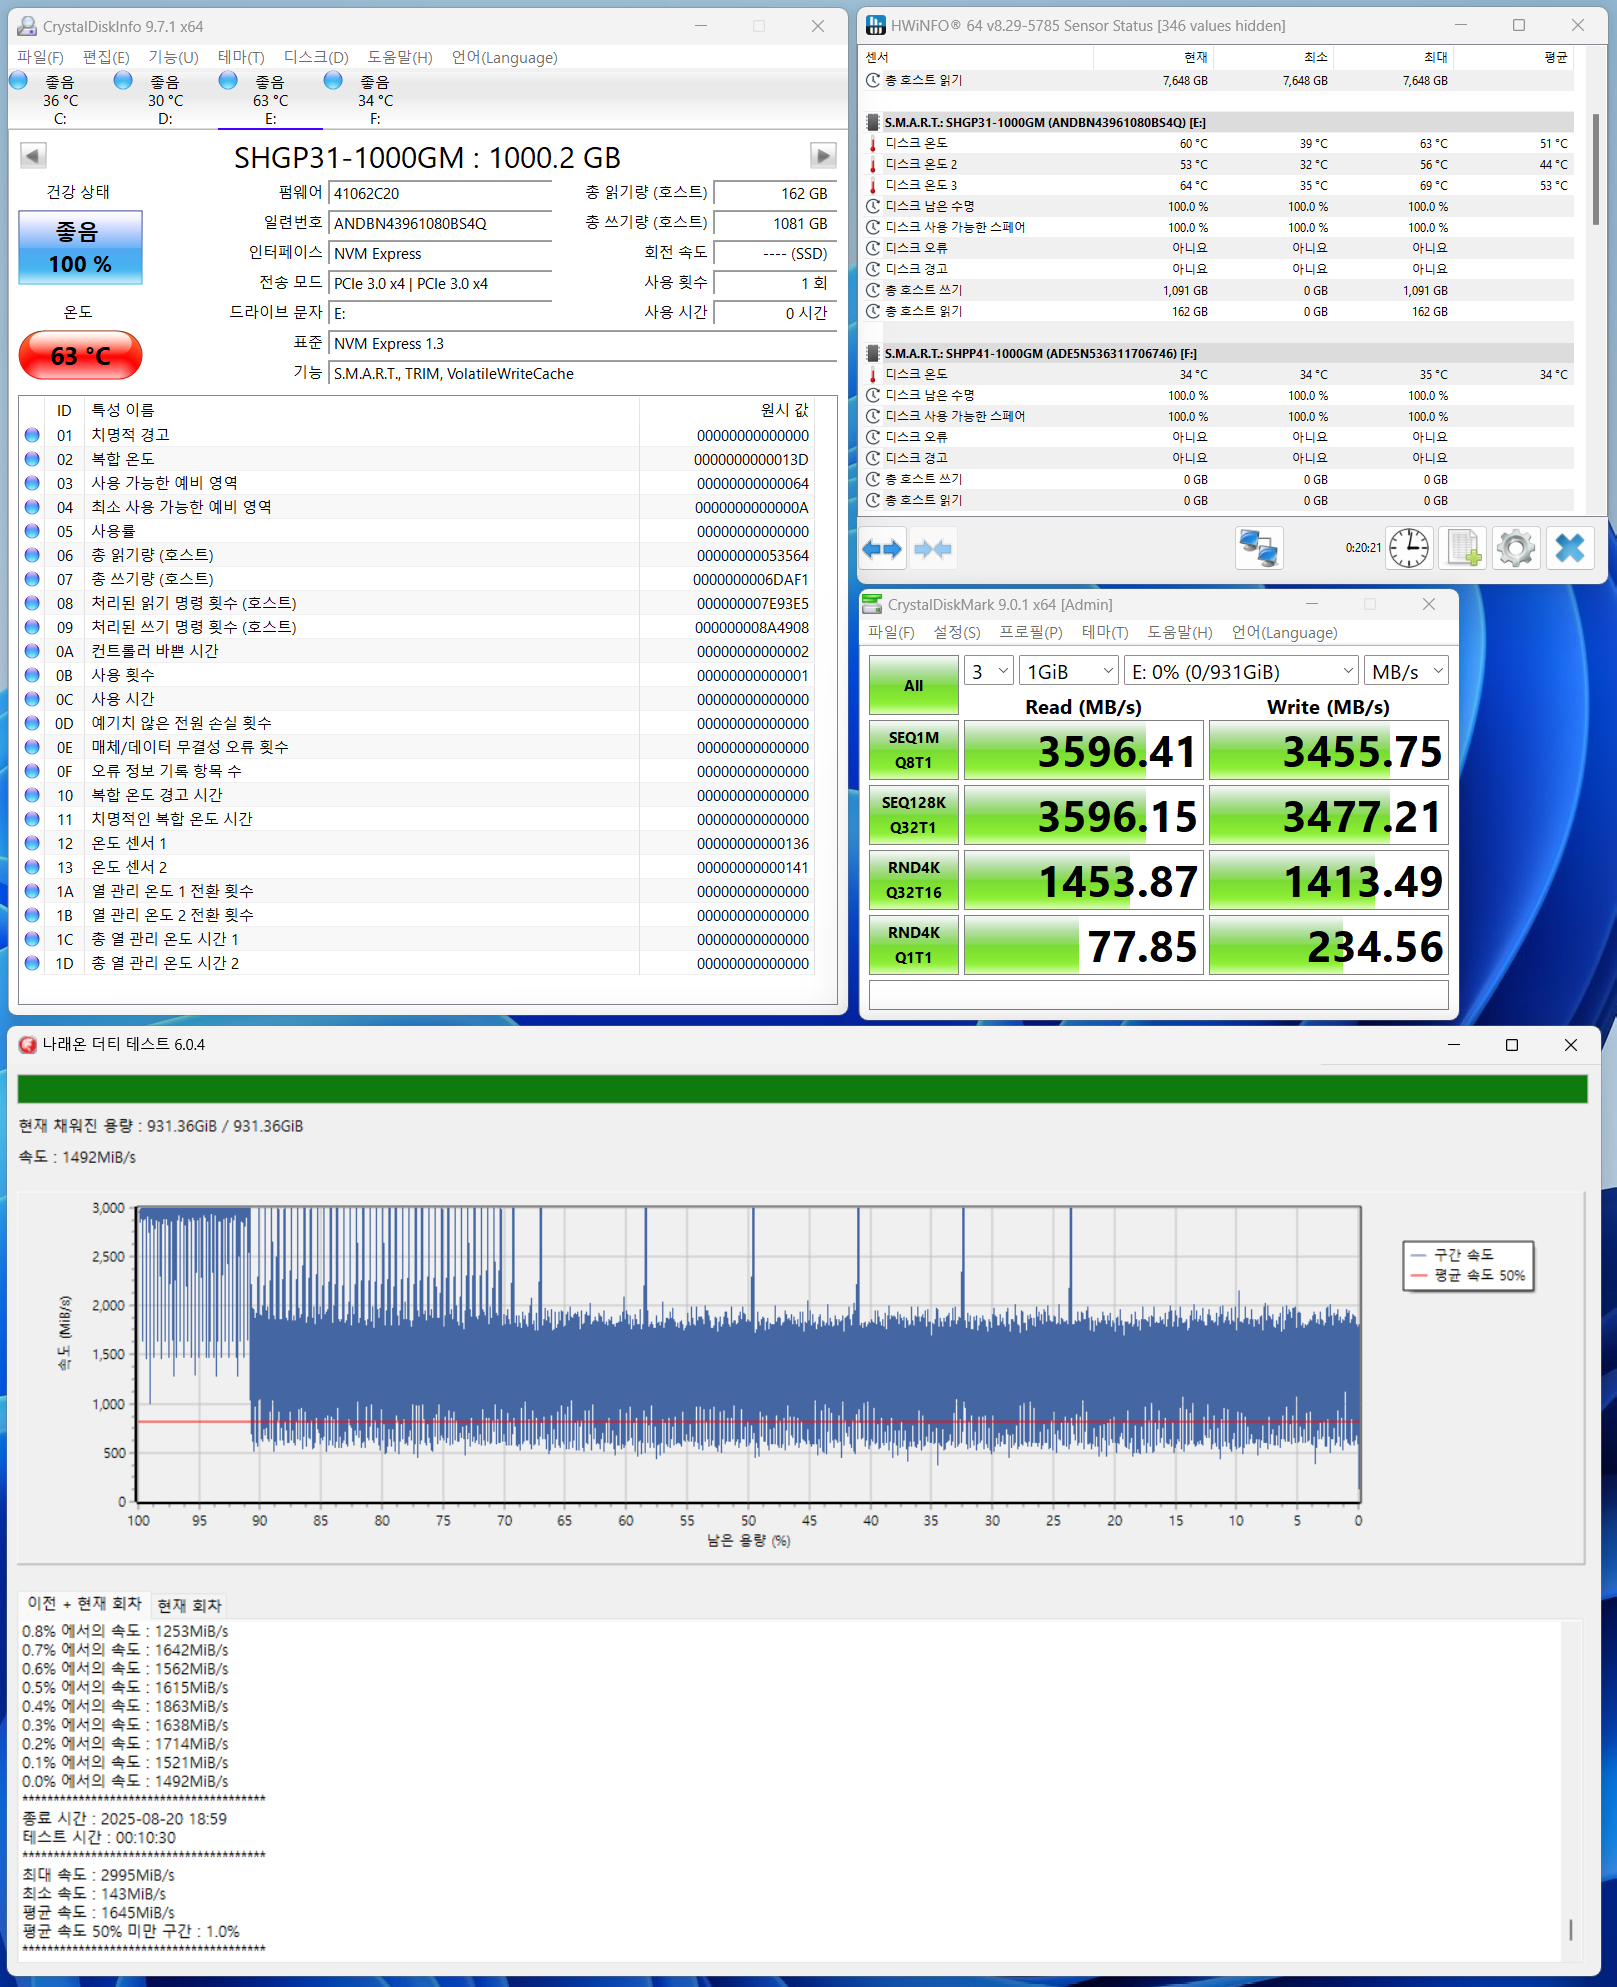Expand the MB/s unit dropdown
This screenshot has width=1617, height=1987.
tap(1407, 671)
